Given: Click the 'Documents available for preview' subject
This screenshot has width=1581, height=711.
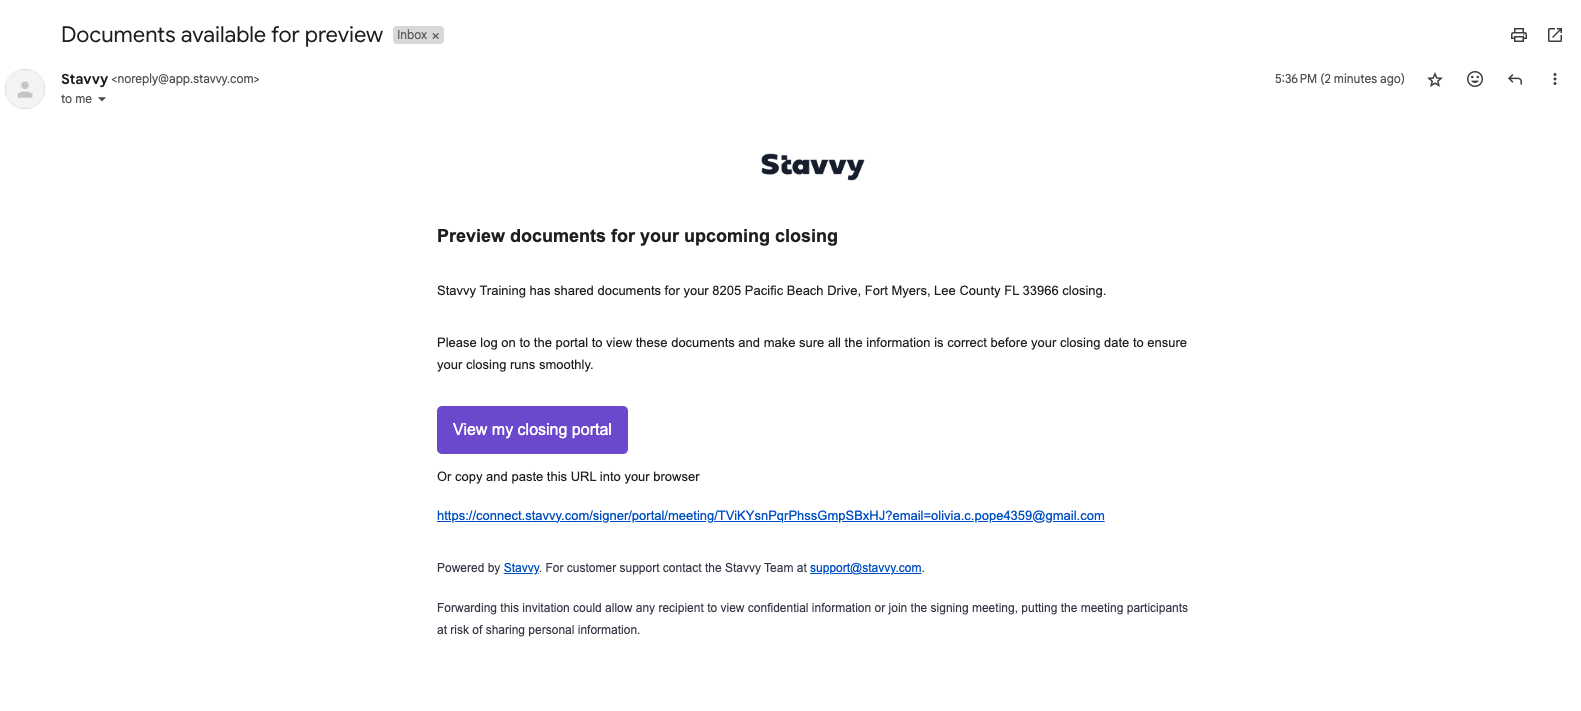Looking at the screenshot, I should coord(222,35).
